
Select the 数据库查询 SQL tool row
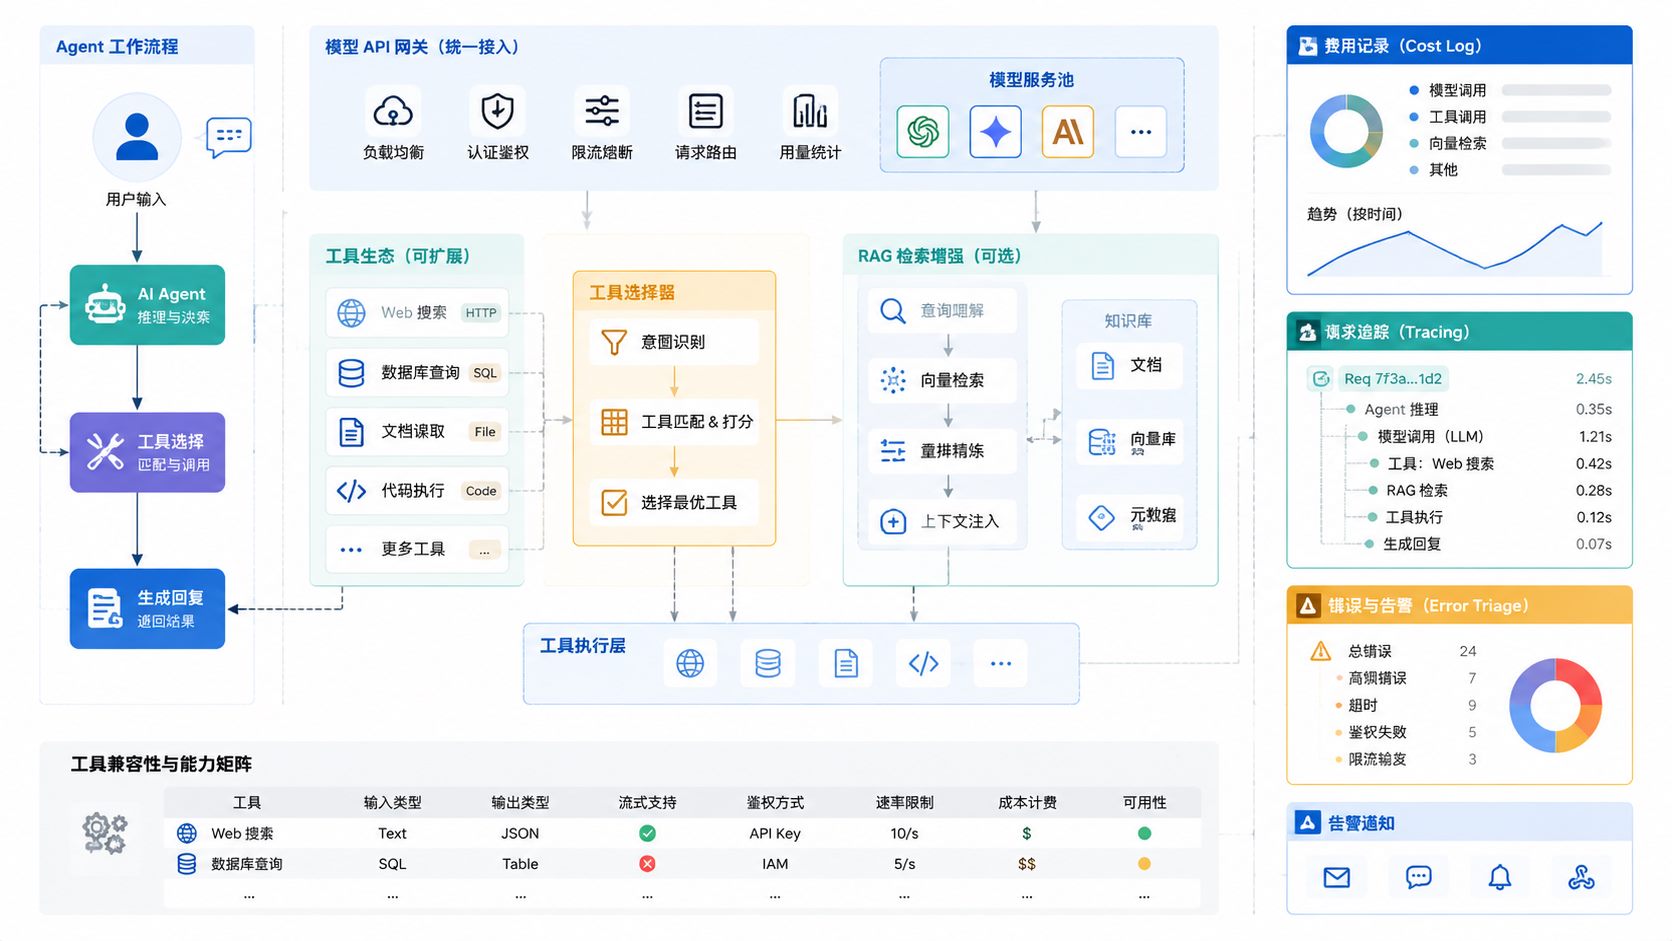417,373
